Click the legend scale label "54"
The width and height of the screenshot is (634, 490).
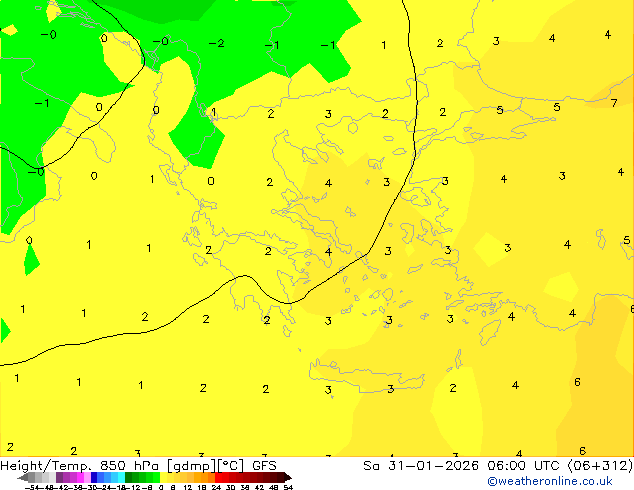[x=288, y=487]
